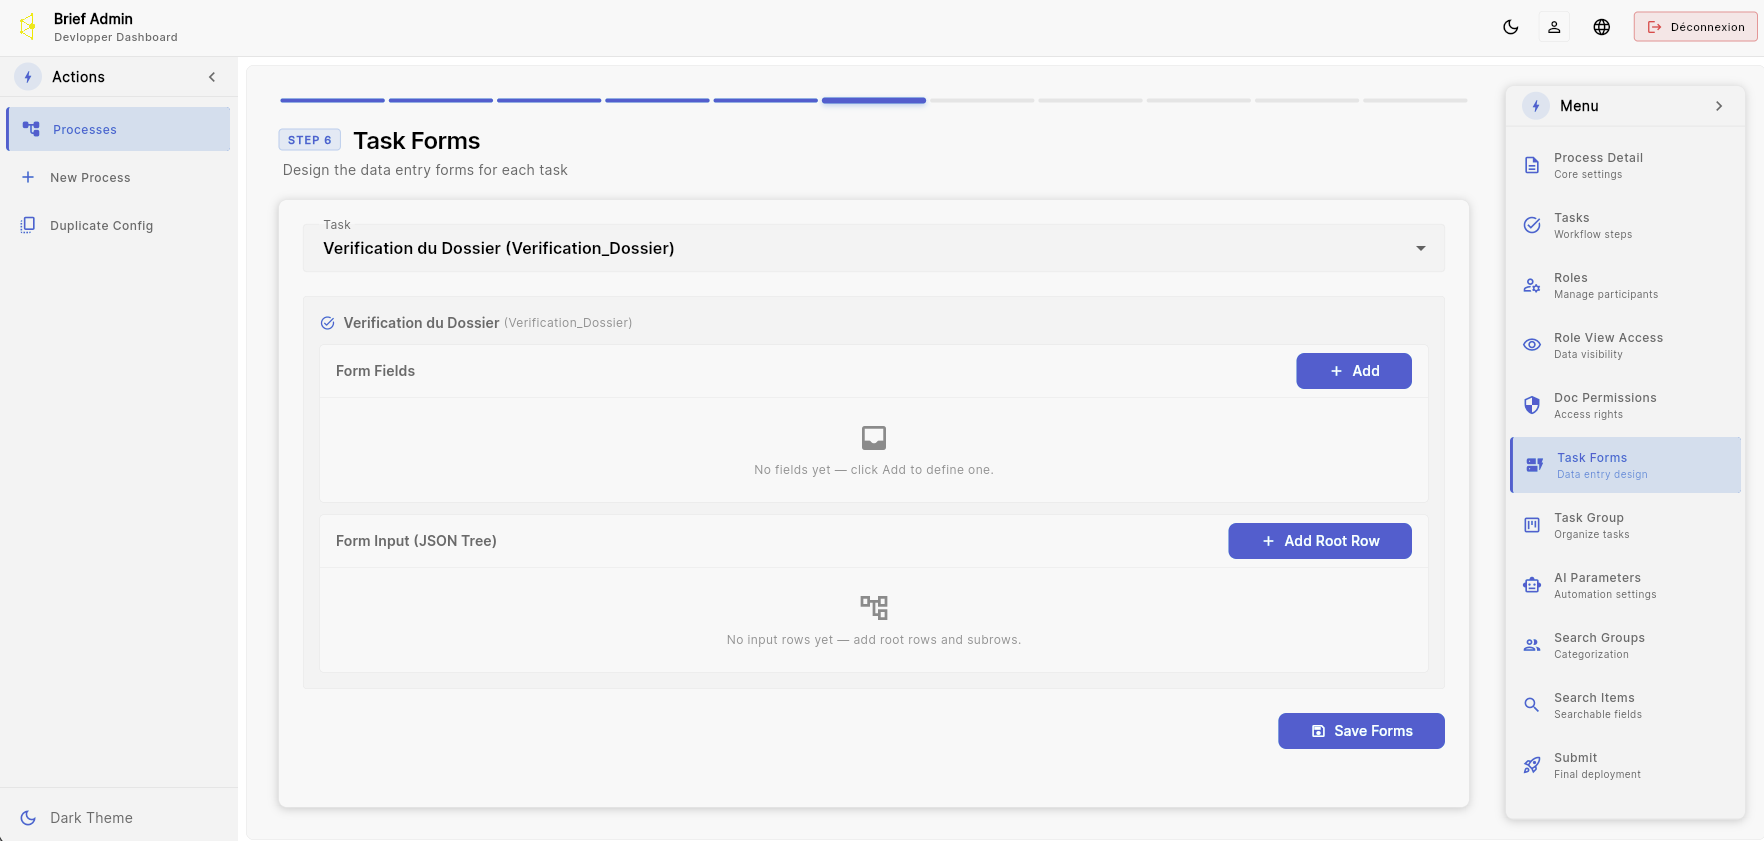Click the Submit rocket icon
1764x841 pixels.
(x=1532, y=765)
